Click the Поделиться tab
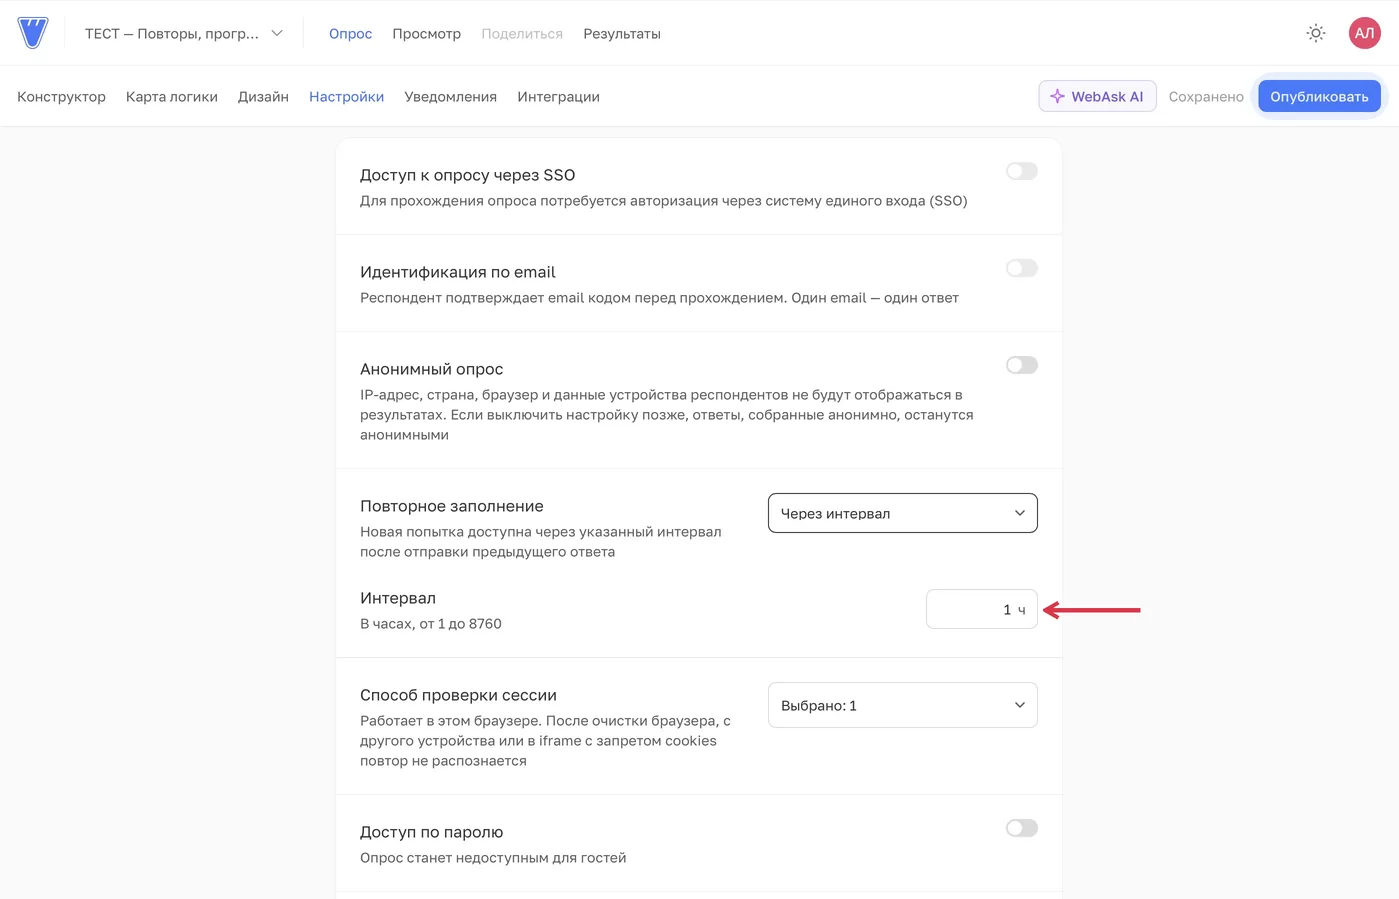This screenshot has height=899, width=1399. 522,33
